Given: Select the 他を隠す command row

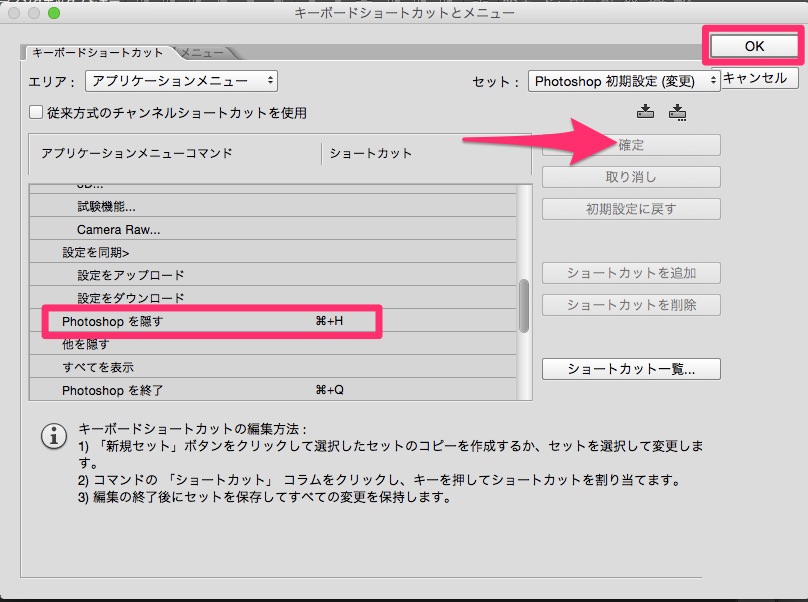Looking at the screenshot, I should click(x=273, y=344).
